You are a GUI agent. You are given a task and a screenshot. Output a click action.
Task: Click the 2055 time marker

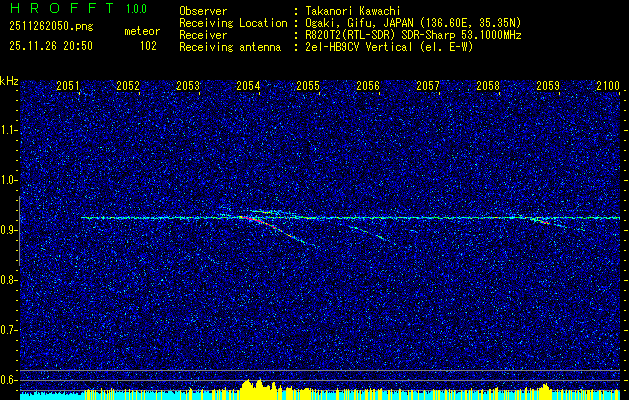[308, 86]
